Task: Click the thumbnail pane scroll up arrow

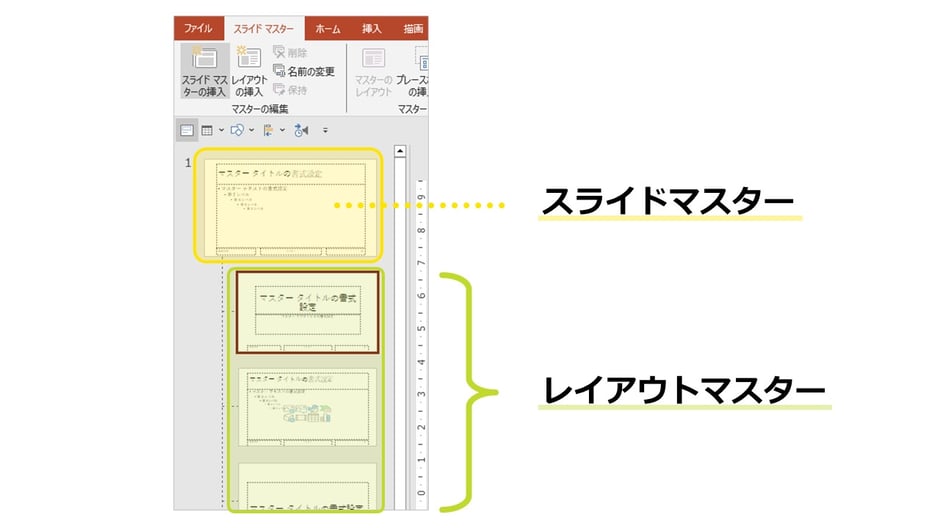Action: 400,150
